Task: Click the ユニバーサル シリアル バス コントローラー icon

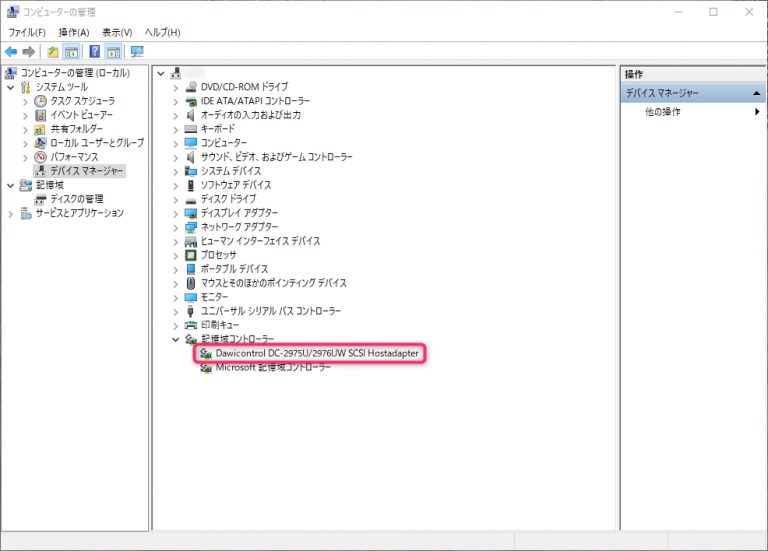Action: (191, 311)
